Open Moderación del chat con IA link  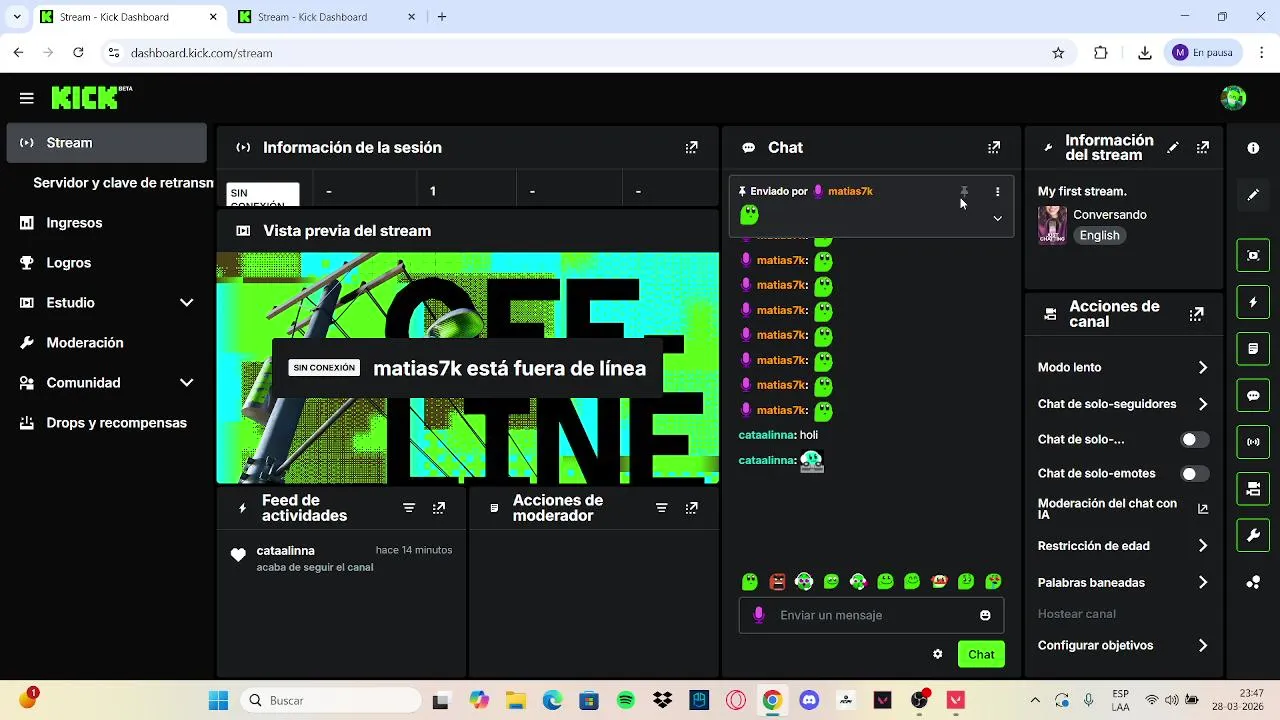[1123, 509]
